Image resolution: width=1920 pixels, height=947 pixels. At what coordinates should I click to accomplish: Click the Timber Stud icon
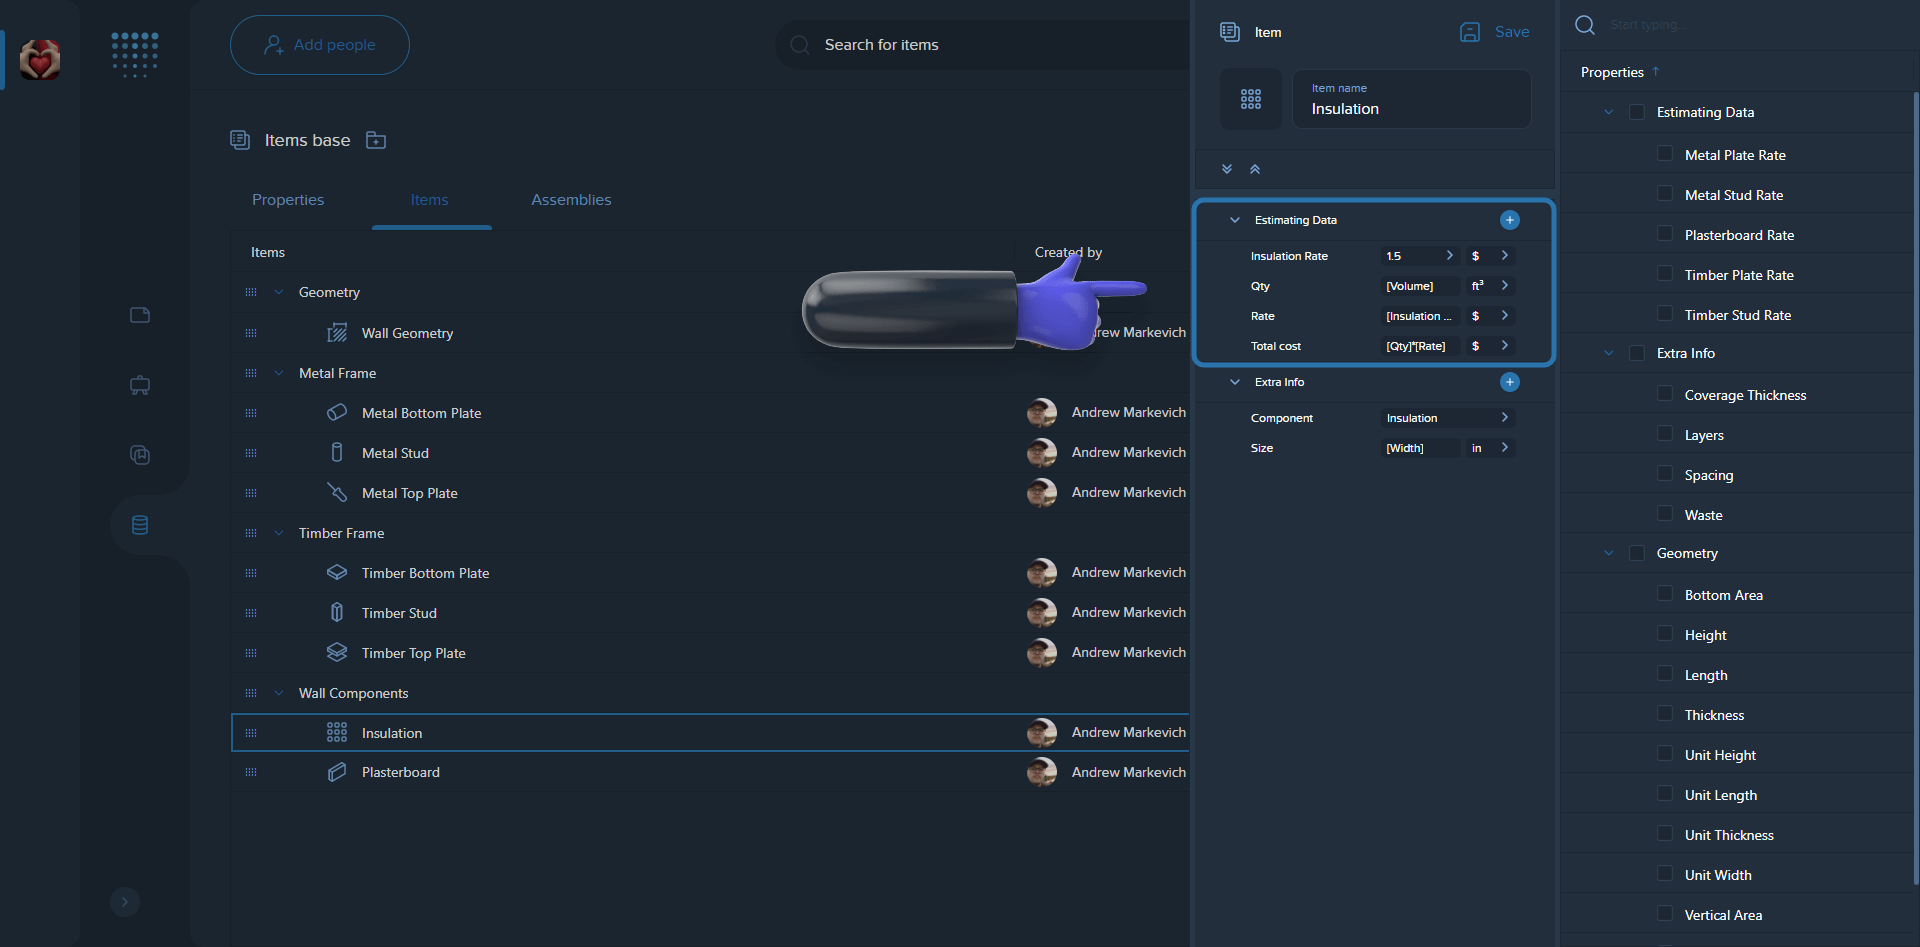click(337, 612)
